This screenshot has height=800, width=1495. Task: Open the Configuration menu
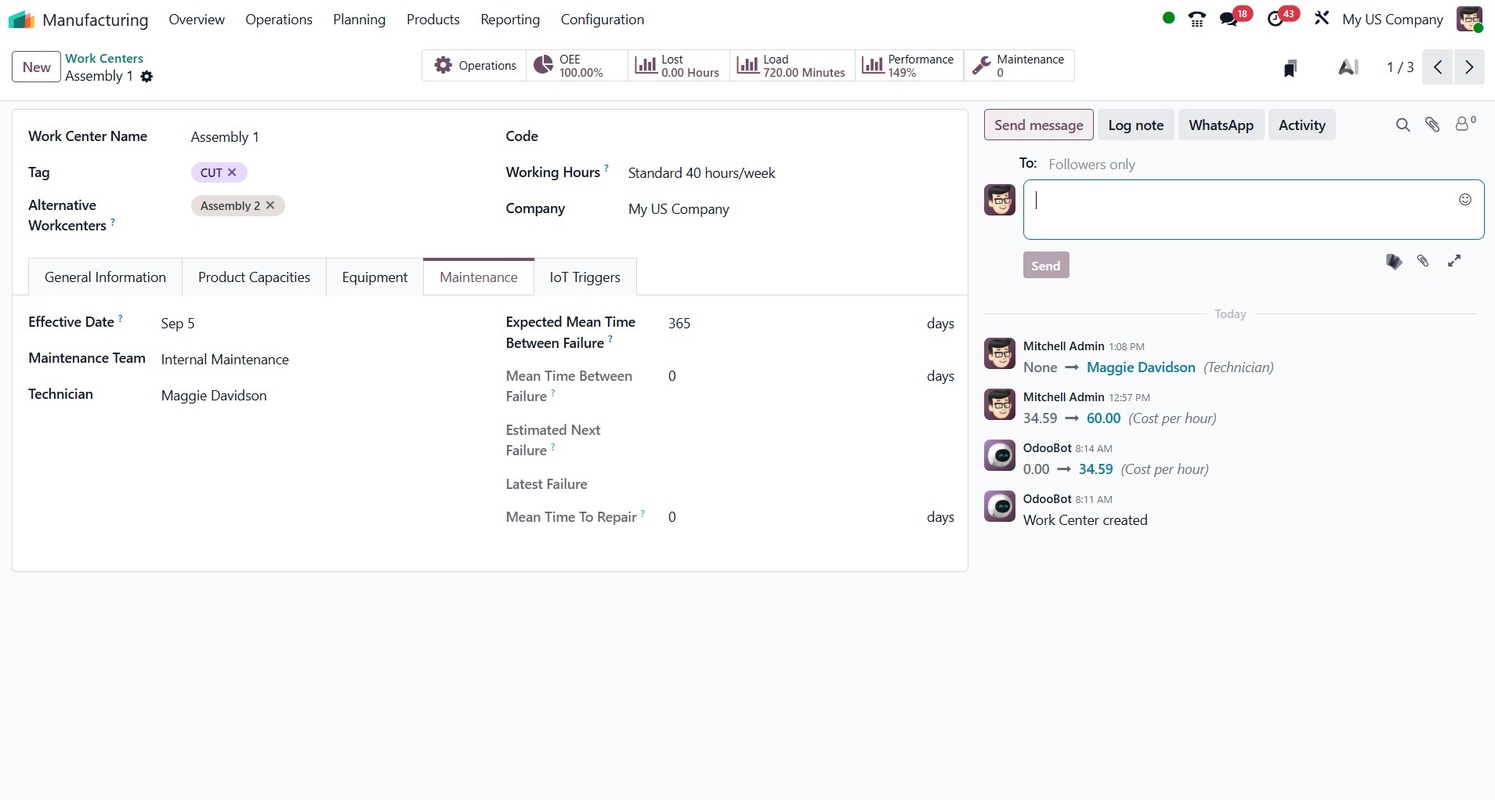click(x=602, y=19)
